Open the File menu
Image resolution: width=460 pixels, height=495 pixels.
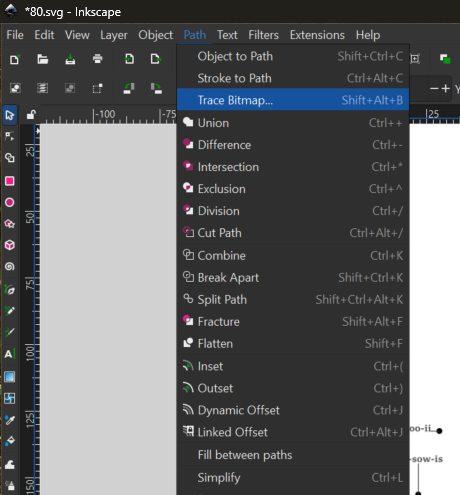15,35
